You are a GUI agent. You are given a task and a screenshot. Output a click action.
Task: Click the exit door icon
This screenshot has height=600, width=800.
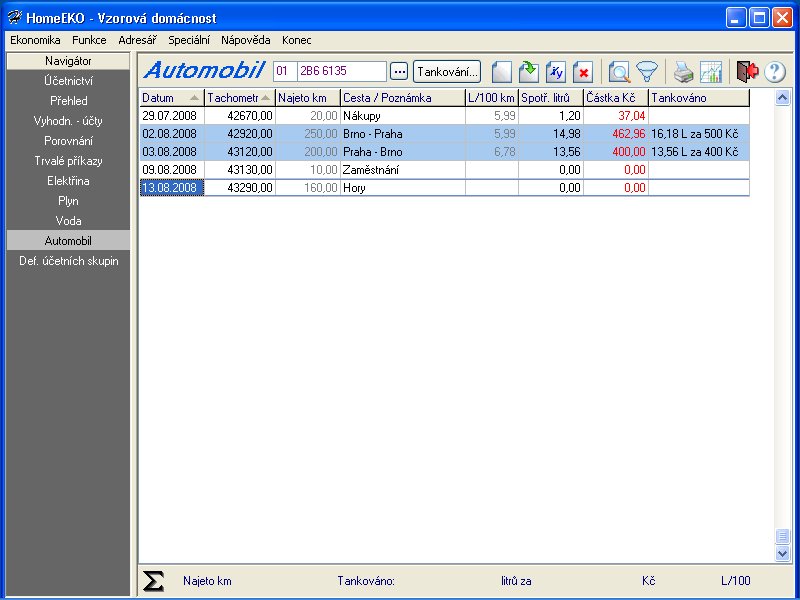pos(747,72)
